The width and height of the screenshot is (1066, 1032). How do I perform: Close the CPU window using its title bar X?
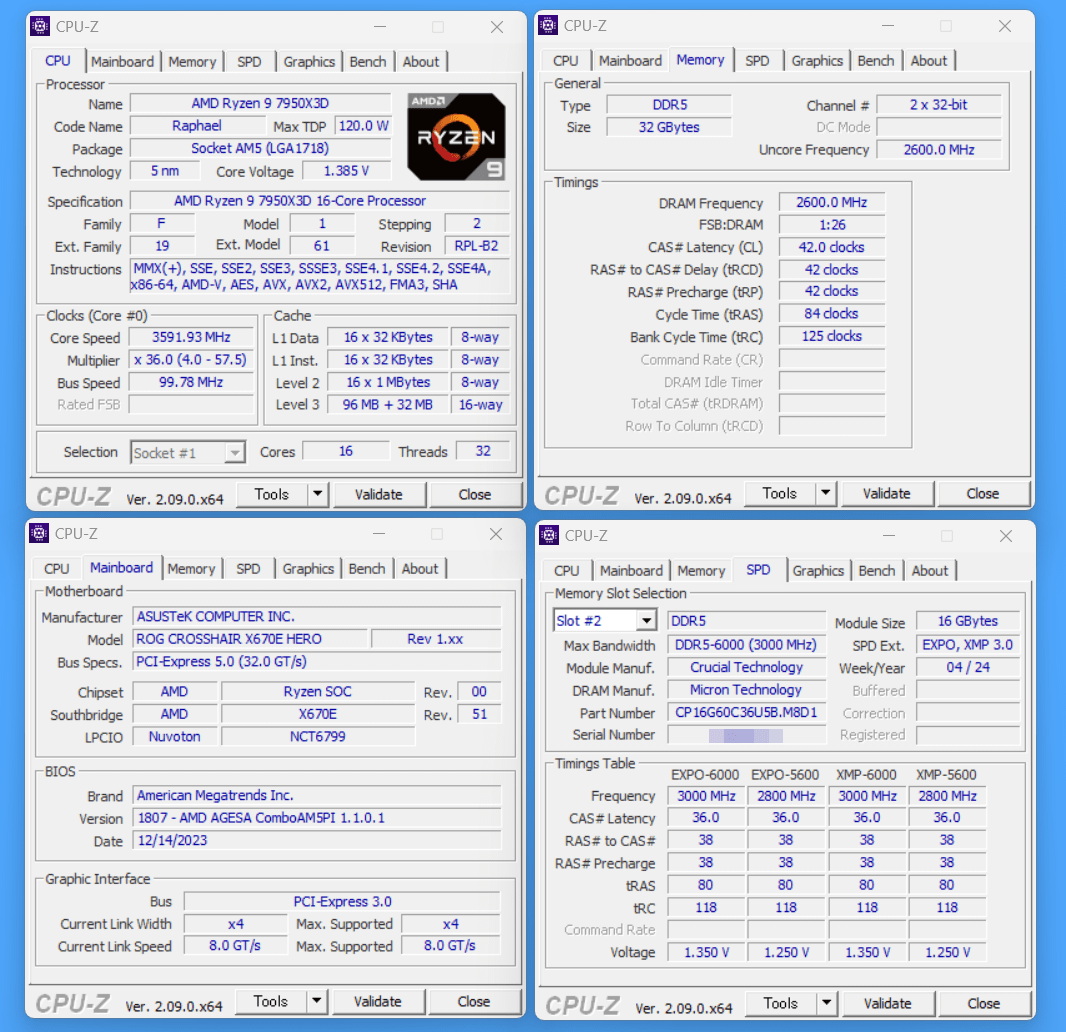click(497, 27)
